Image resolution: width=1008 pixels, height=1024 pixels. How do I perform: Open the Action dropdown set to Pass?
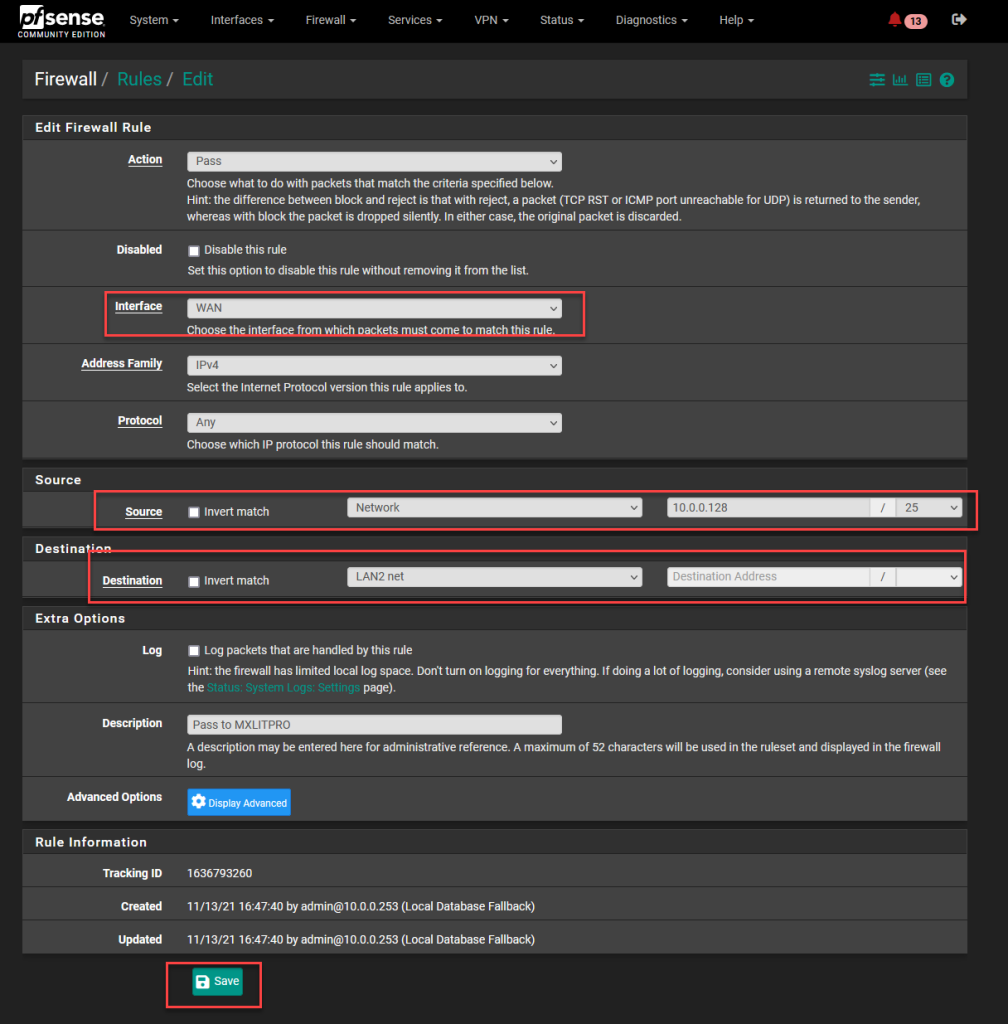click(374, 161)
